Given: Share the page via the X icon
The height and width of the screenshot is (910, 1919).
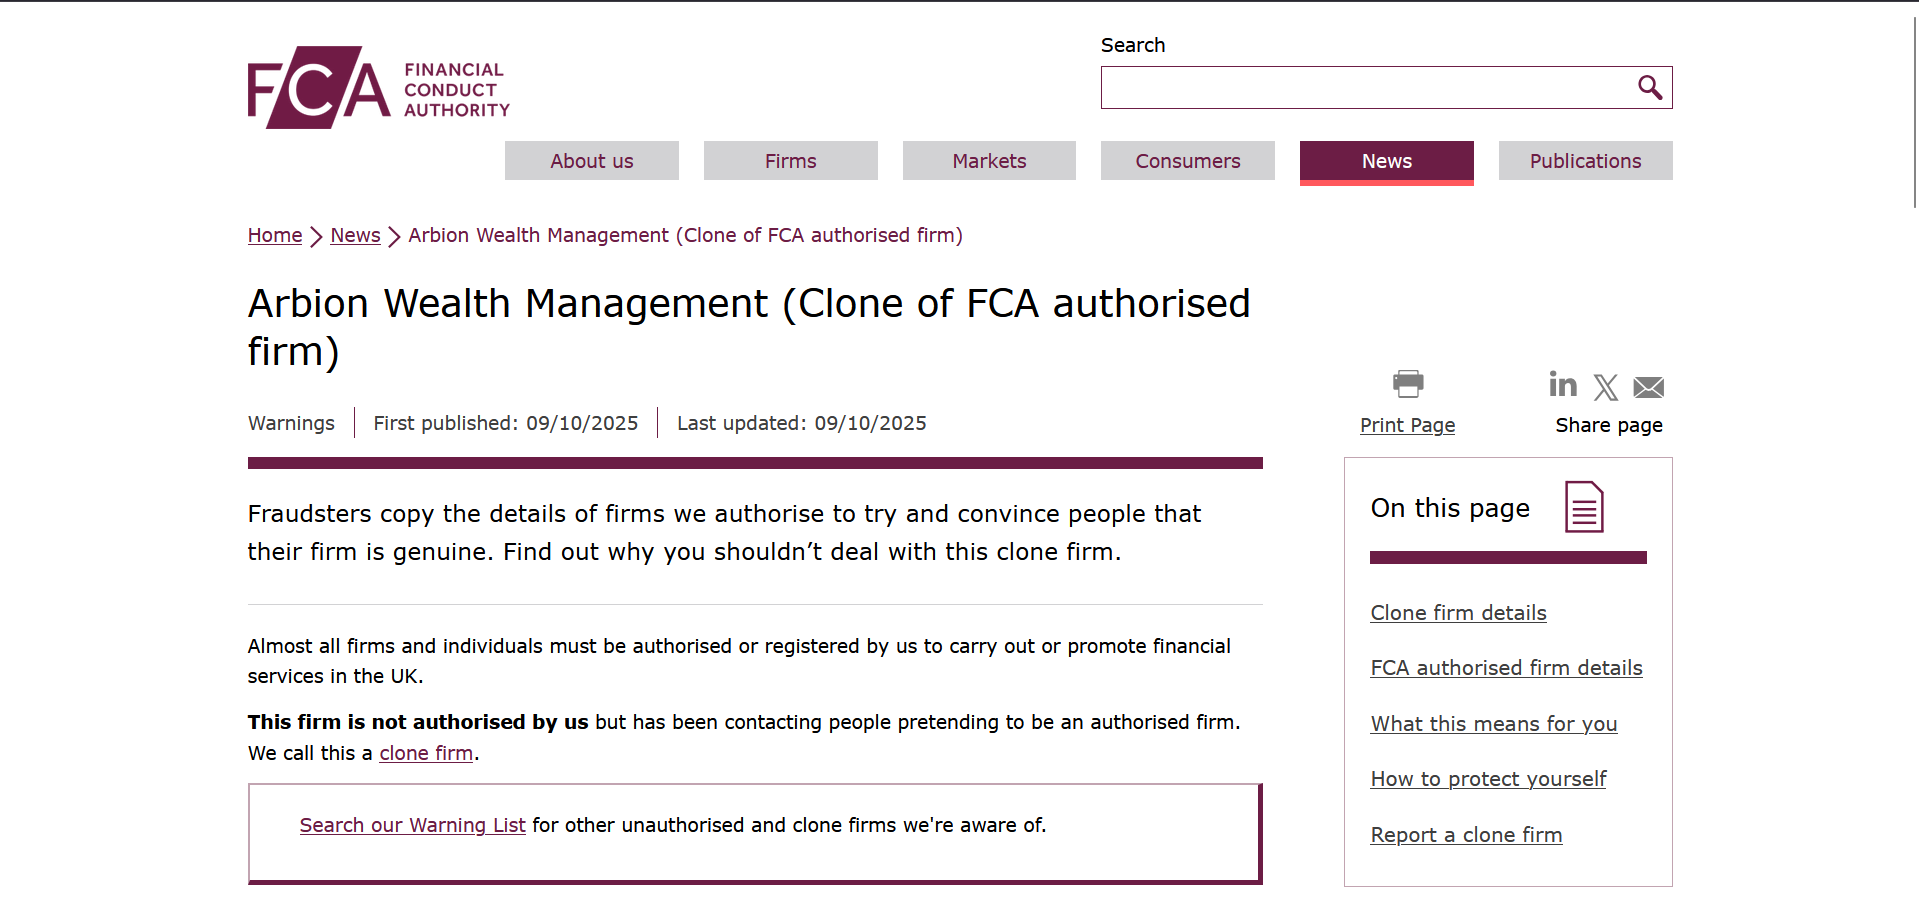Looking at the screenshot, I should (1605, 387).
